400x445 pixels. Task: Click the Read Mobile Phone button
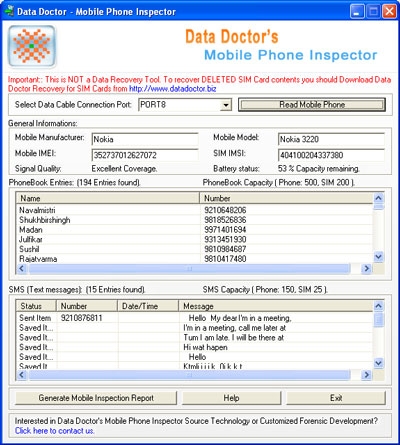(312, 105)
